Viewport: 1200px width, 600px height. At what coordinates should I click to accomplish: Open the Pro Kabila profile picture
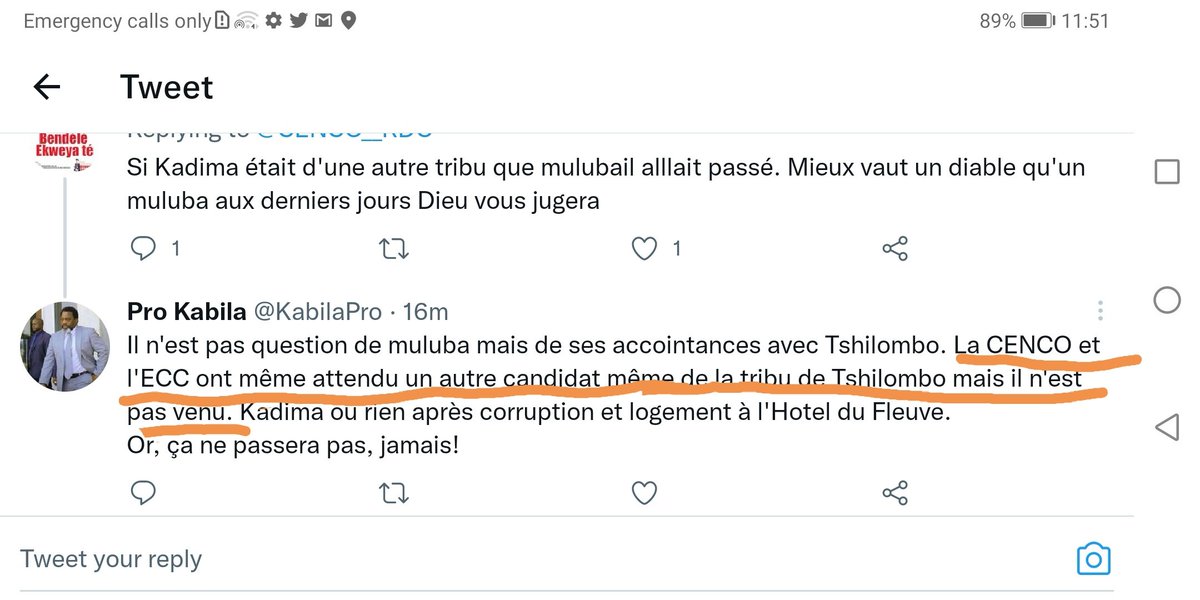(x=64, y=345)
